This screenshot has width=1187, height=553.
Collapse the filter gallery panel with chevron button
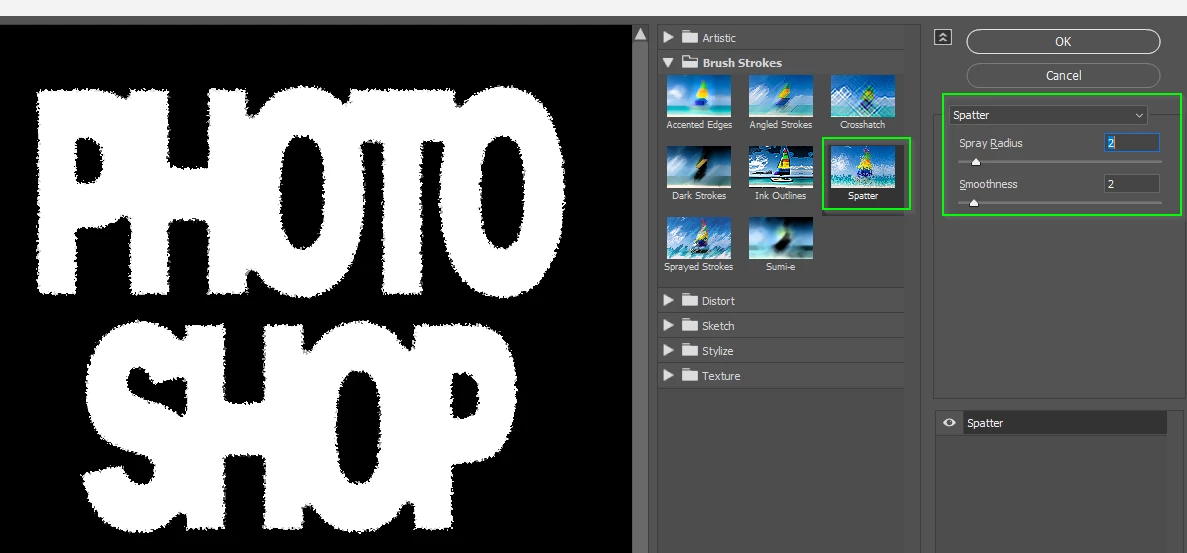point(942,37)
